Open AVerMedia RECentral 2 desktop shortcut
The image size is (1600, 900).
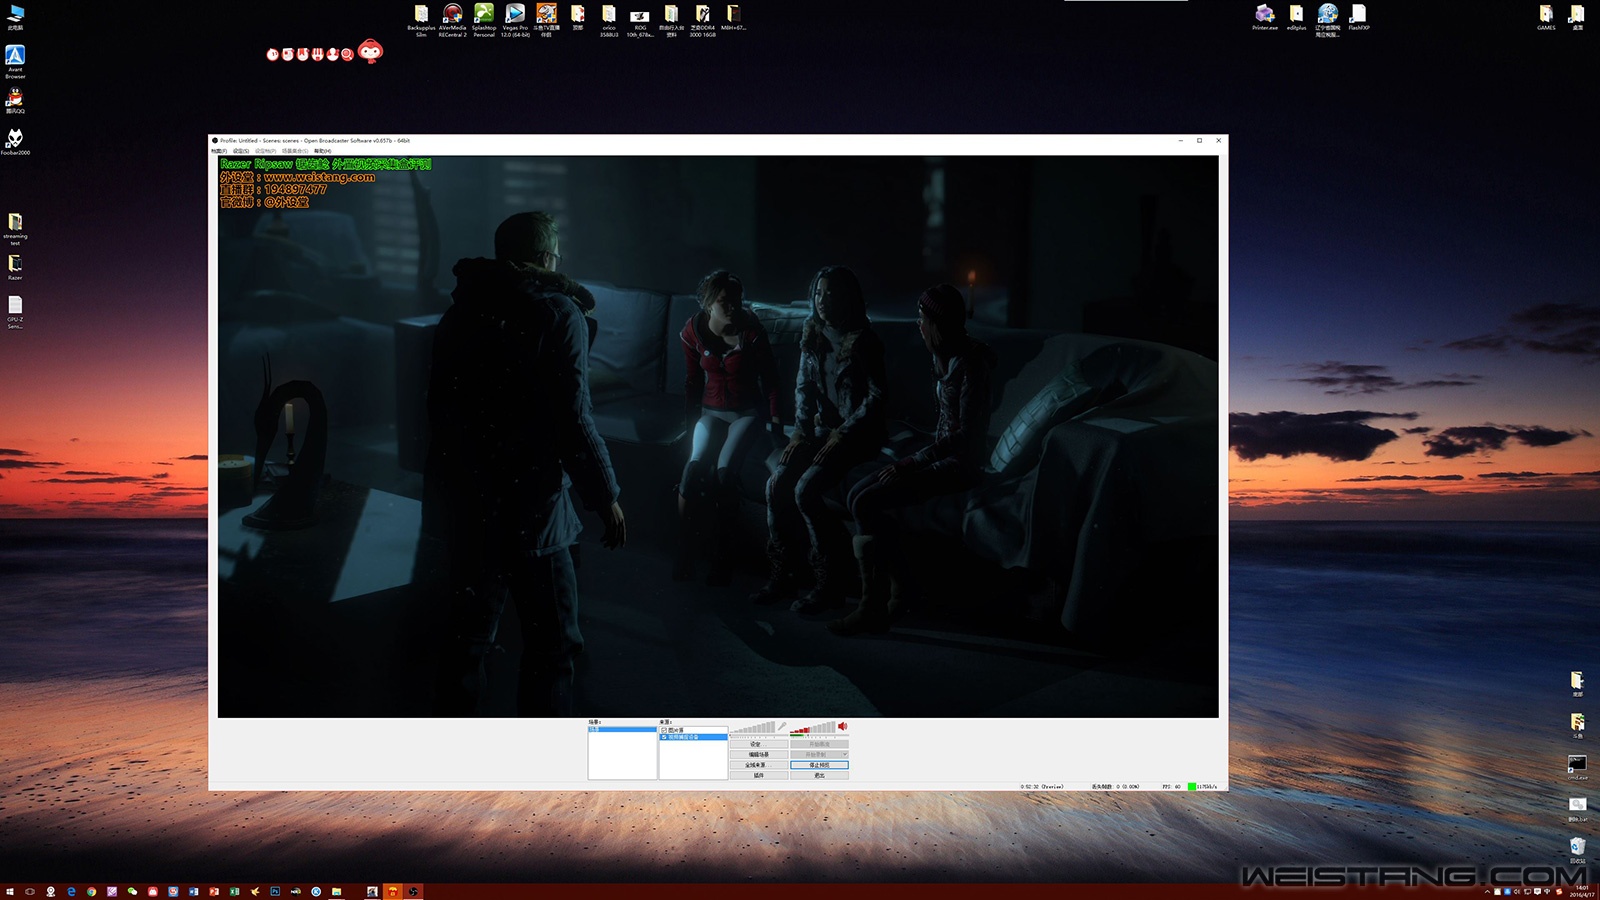click(452, 19)
